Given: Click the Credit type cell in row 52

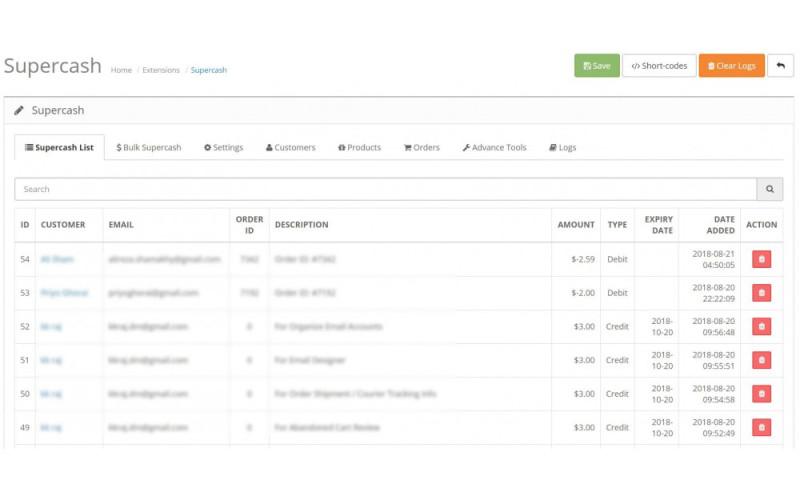Looking at the screenshot, I should pos(617,327).
